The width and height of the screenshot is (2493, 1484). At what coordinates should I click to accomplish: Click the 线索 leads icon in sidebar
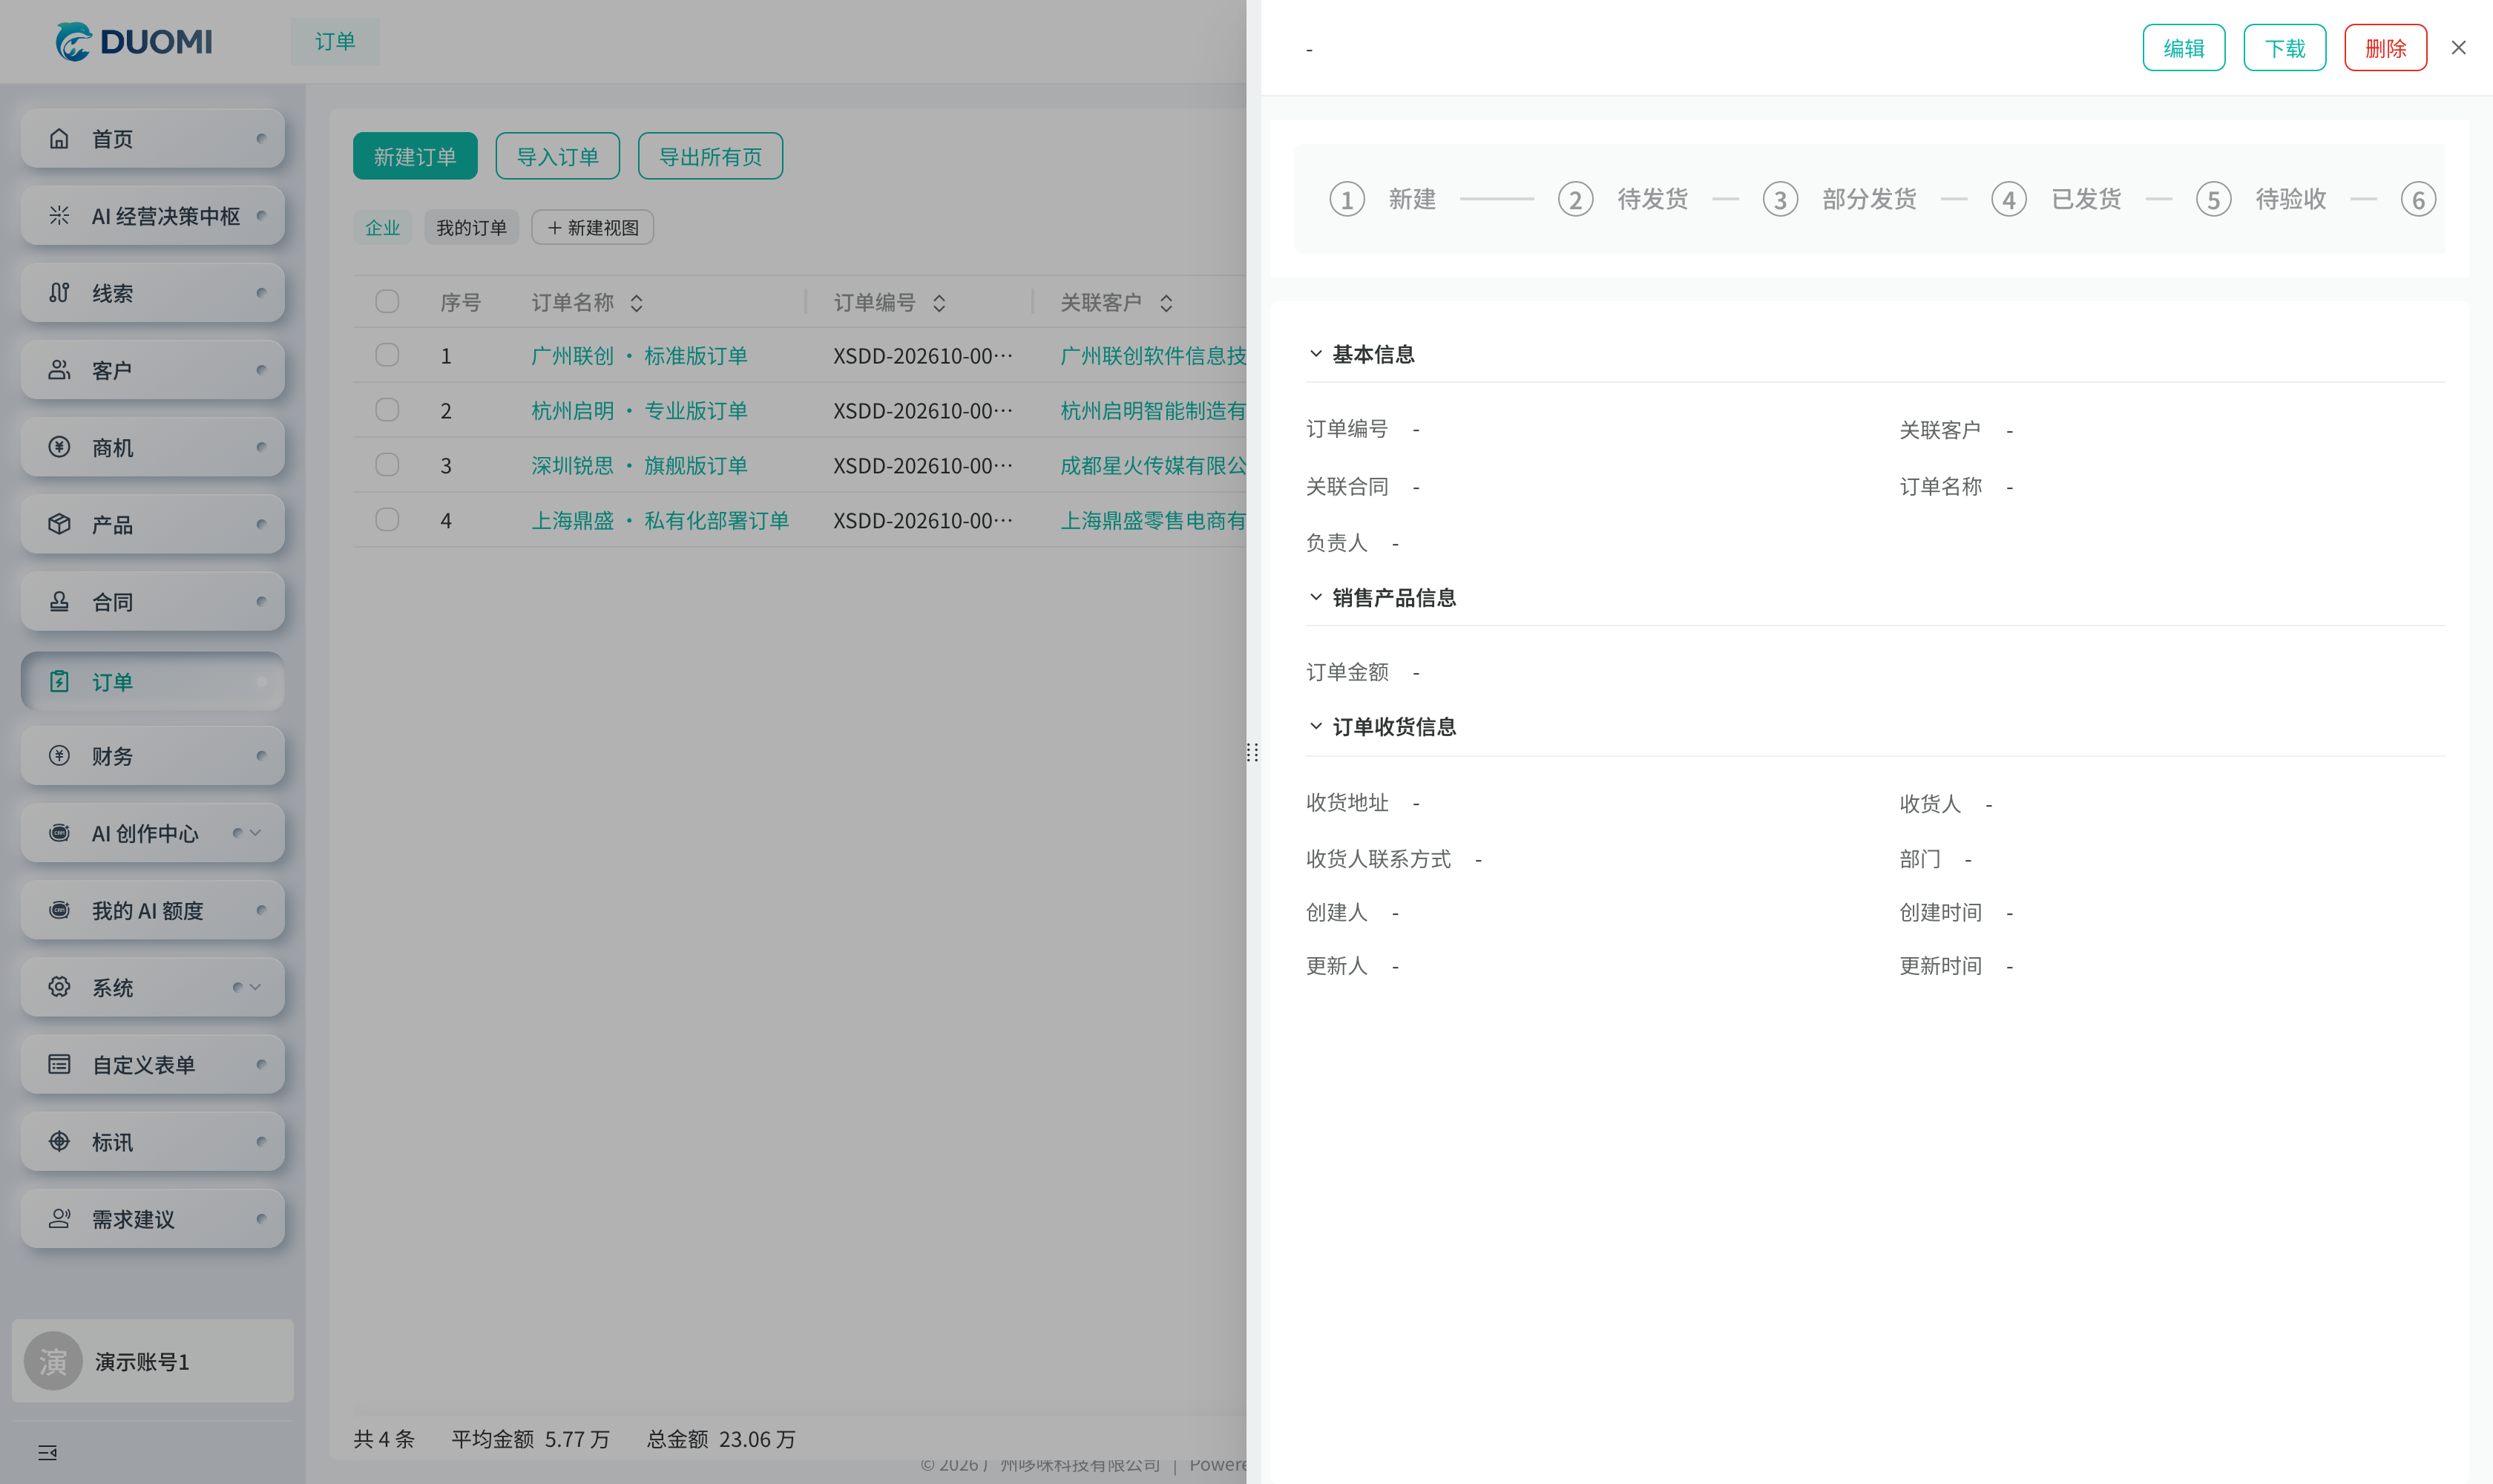59,293
